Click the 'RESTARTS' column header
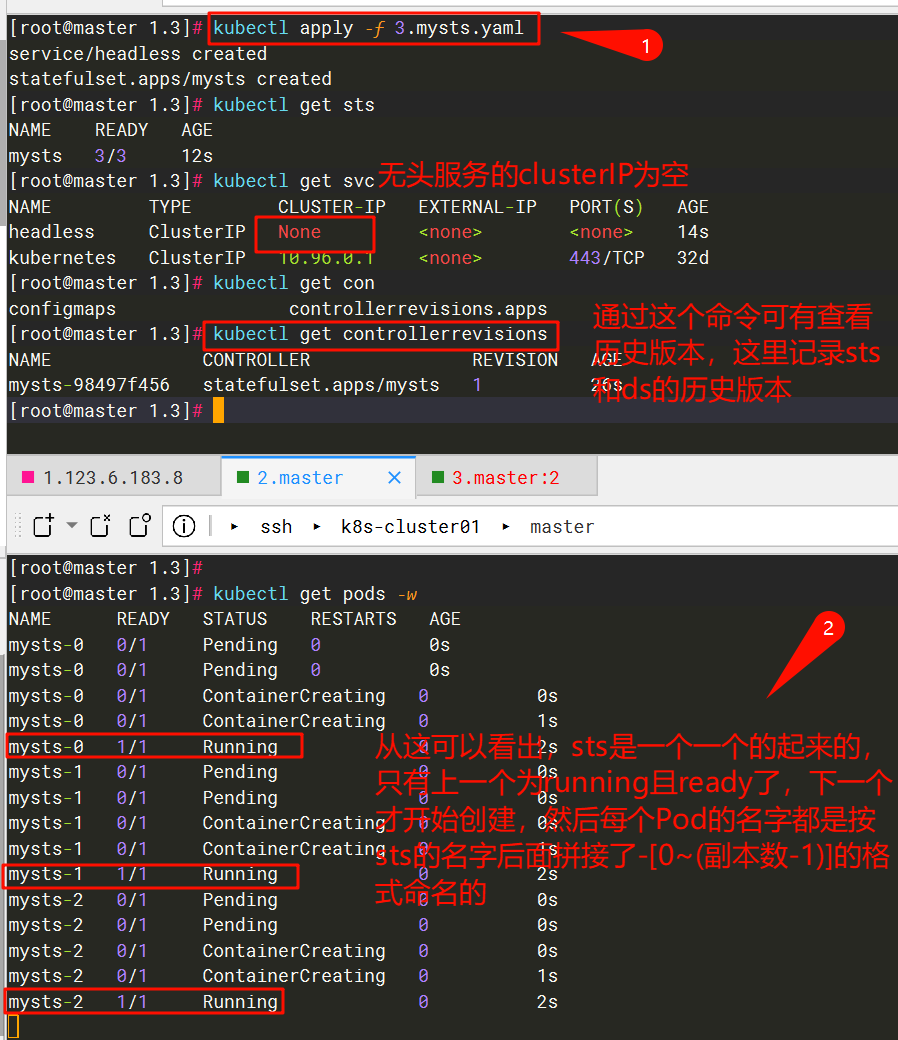 pyautogui.click(x=353, y=619)
